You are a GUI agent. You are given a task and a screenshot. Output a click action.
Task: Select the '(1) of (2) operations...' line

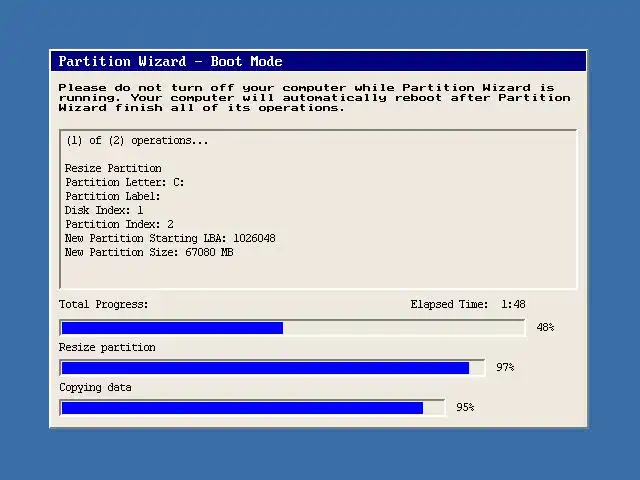137,140
